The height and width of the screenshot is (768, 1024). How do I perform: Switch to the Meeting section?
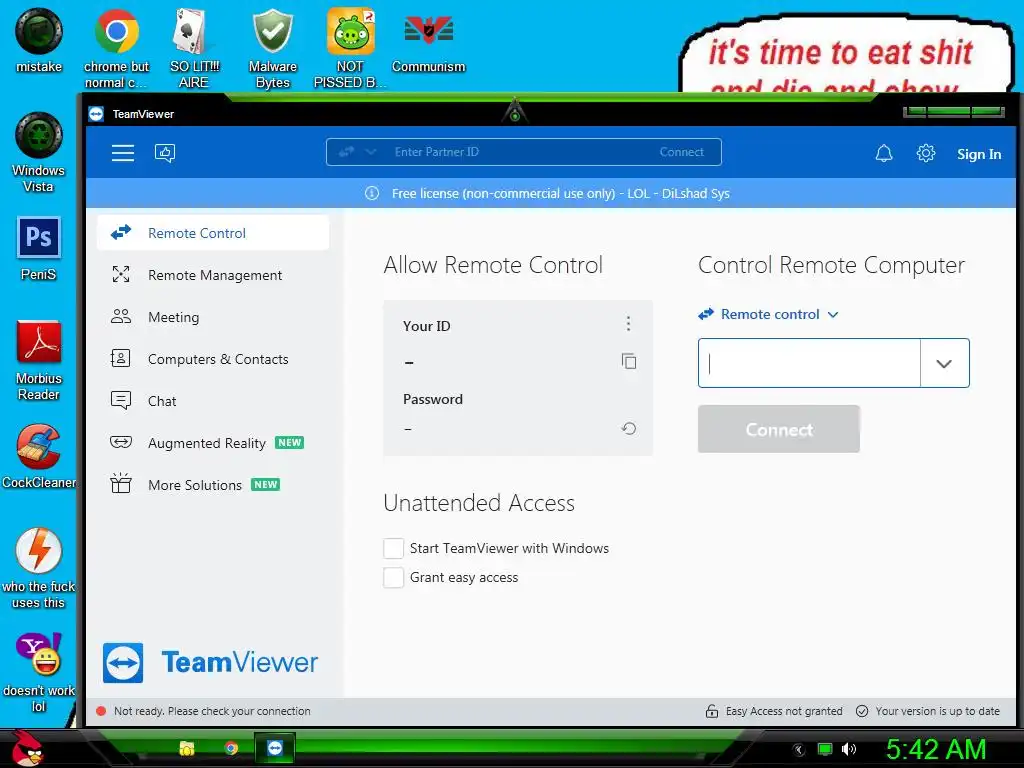coord(213,317)
